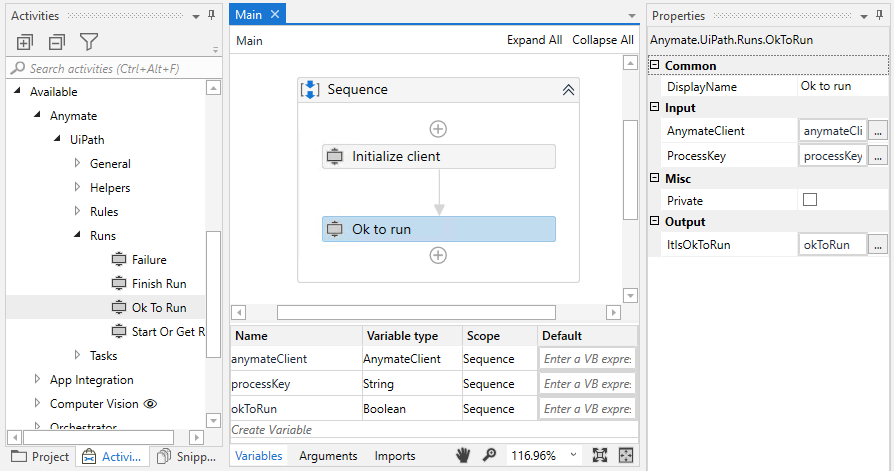This screenshot has height=471, width=894.
Task: Switch to the Imports tab
Action: pyautogui.click(x=395, y=456)
